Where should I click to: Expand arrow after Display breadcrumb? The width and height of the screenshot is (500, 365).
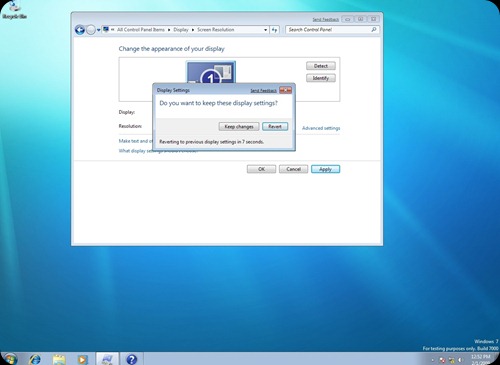coord(193,30)
